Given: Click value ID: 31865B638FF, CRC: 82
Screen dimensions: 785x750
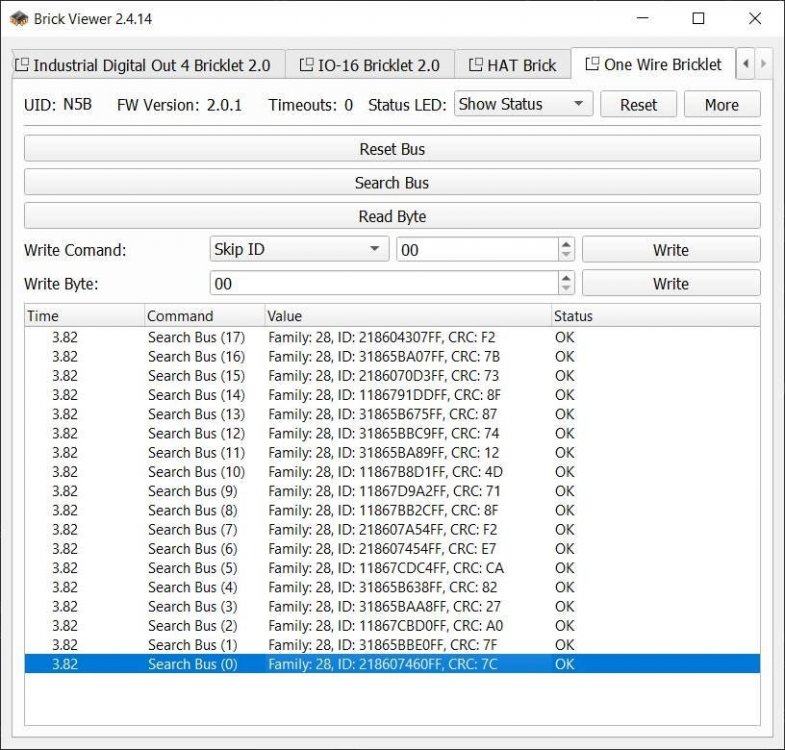Looking at the screenshot, I should pyautogui.click(x=418, y=587).
